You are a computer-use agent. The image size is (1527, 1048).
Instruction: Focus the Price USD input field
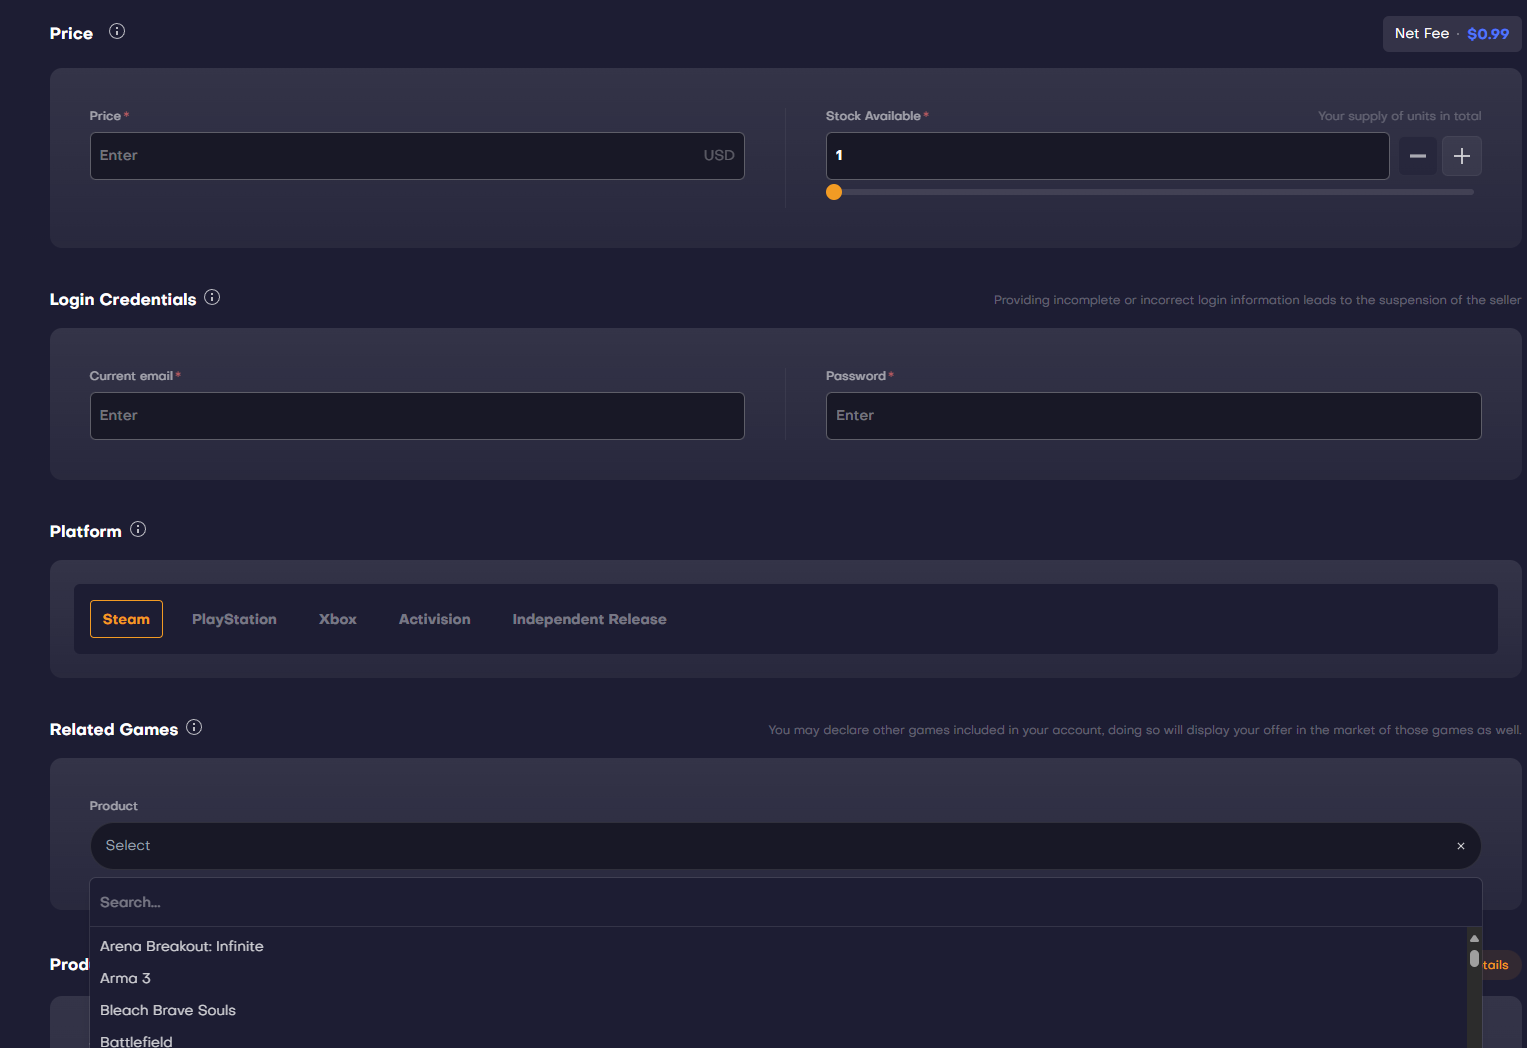coord(400,156)
